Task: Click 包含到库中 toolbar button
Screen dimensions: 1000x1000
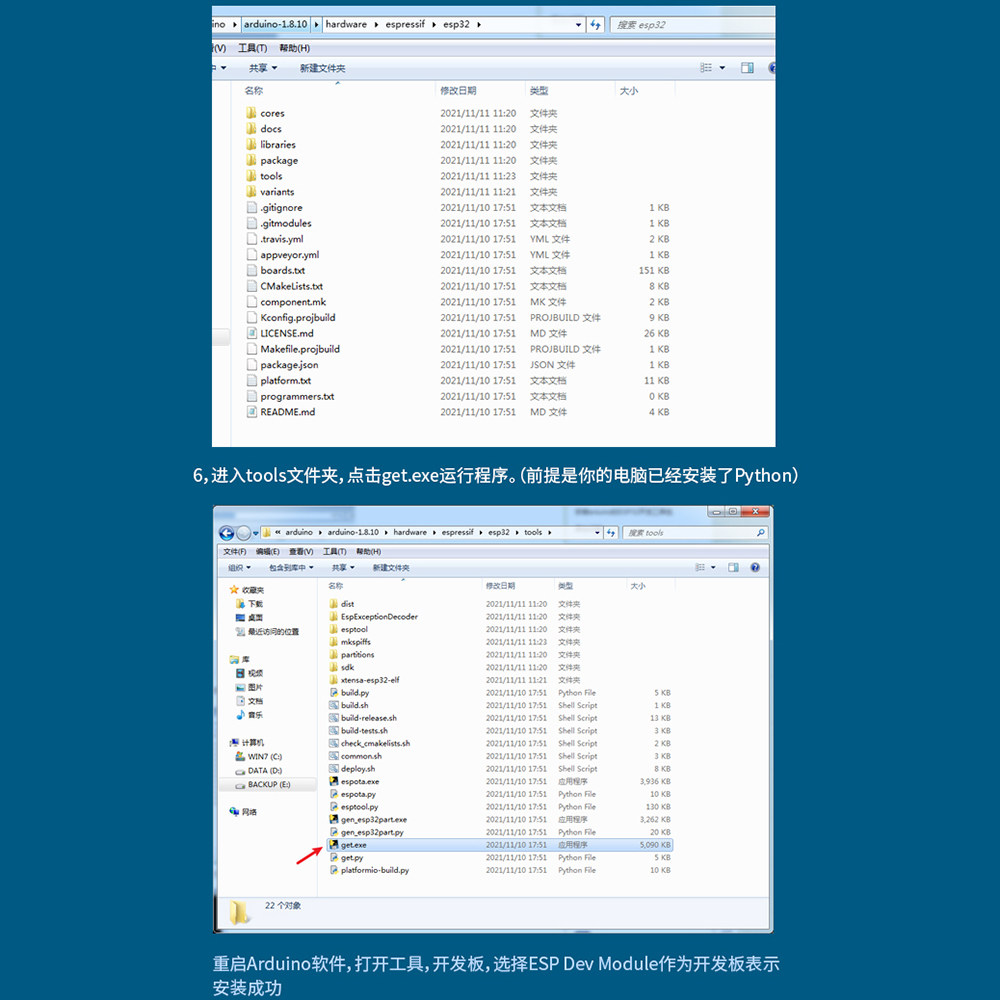Action: [291, 567]
